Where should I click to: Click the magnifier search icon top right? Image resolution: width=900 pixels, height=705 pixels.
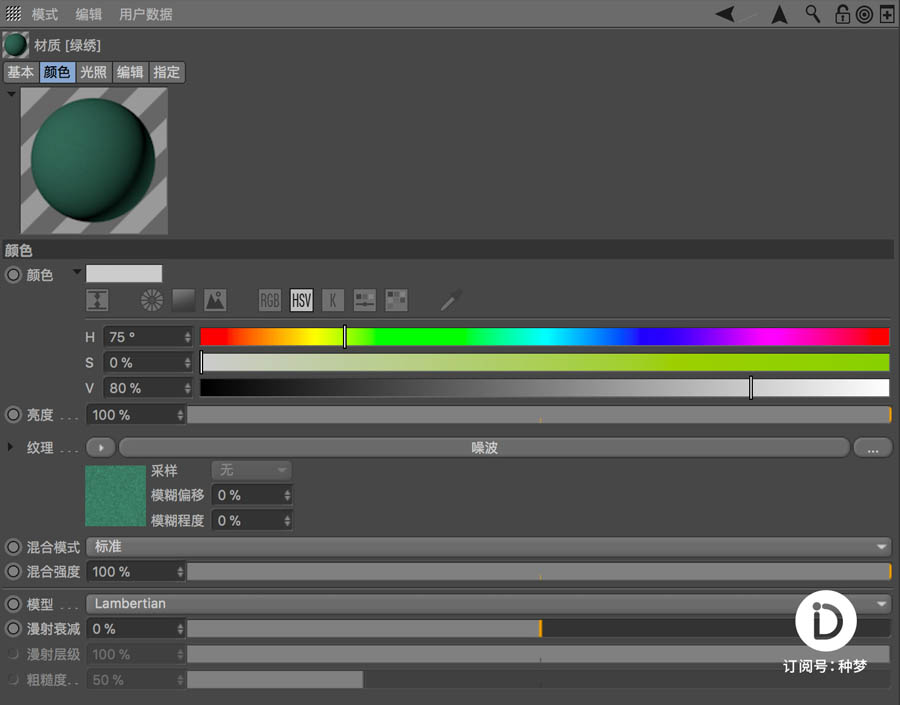coord(812,14)
